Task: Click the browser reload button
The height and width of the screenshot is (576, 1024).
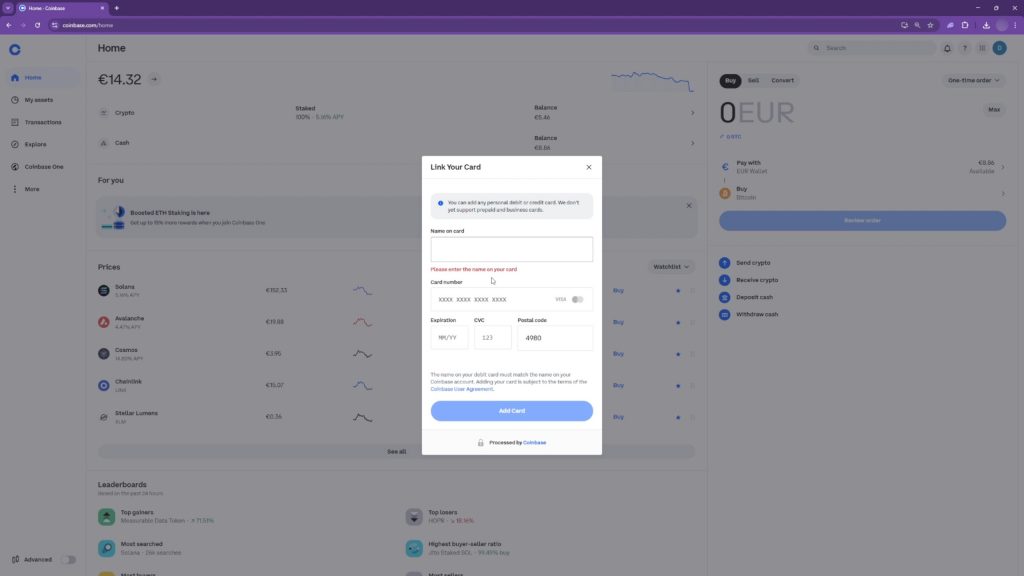Action: tap(37, 25)
